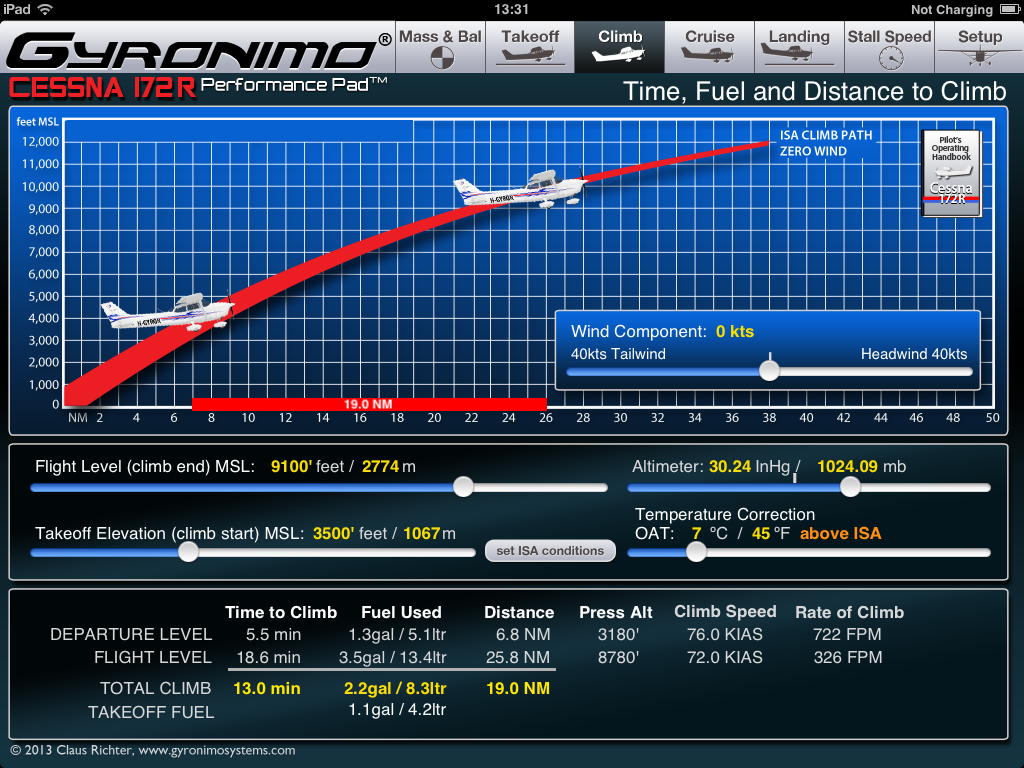The image size is (1024, 768).
Task: Open the Mass & Bal tab
Action: [440, 47]
